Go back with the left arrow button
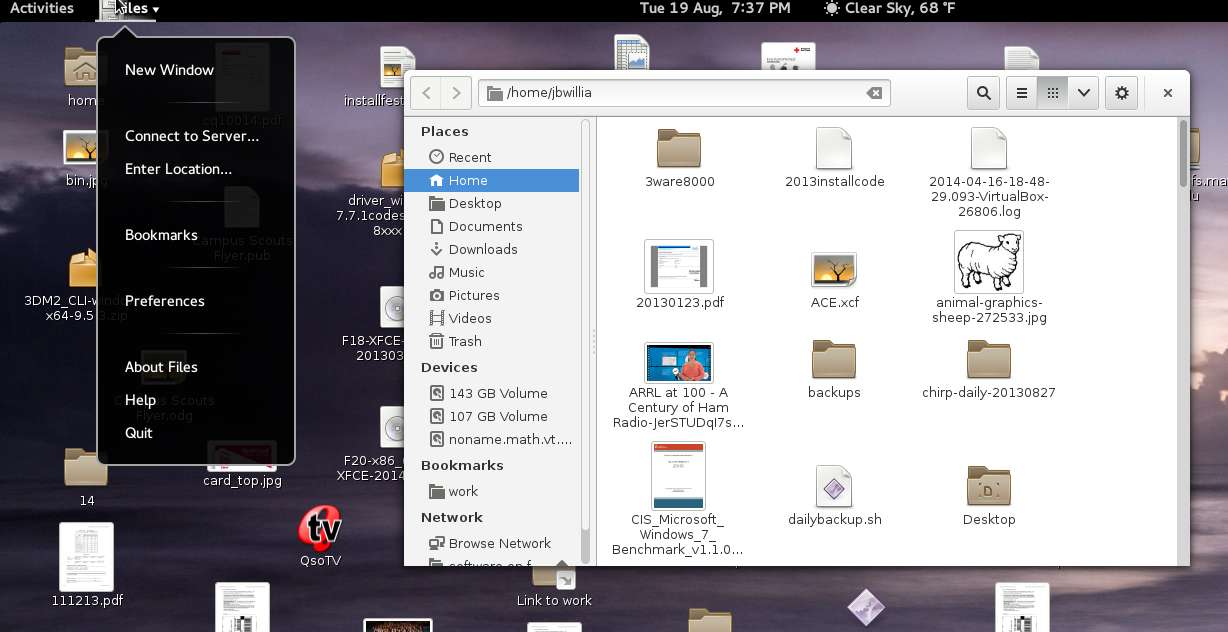The image size is (1228, 632). point(426,93)
